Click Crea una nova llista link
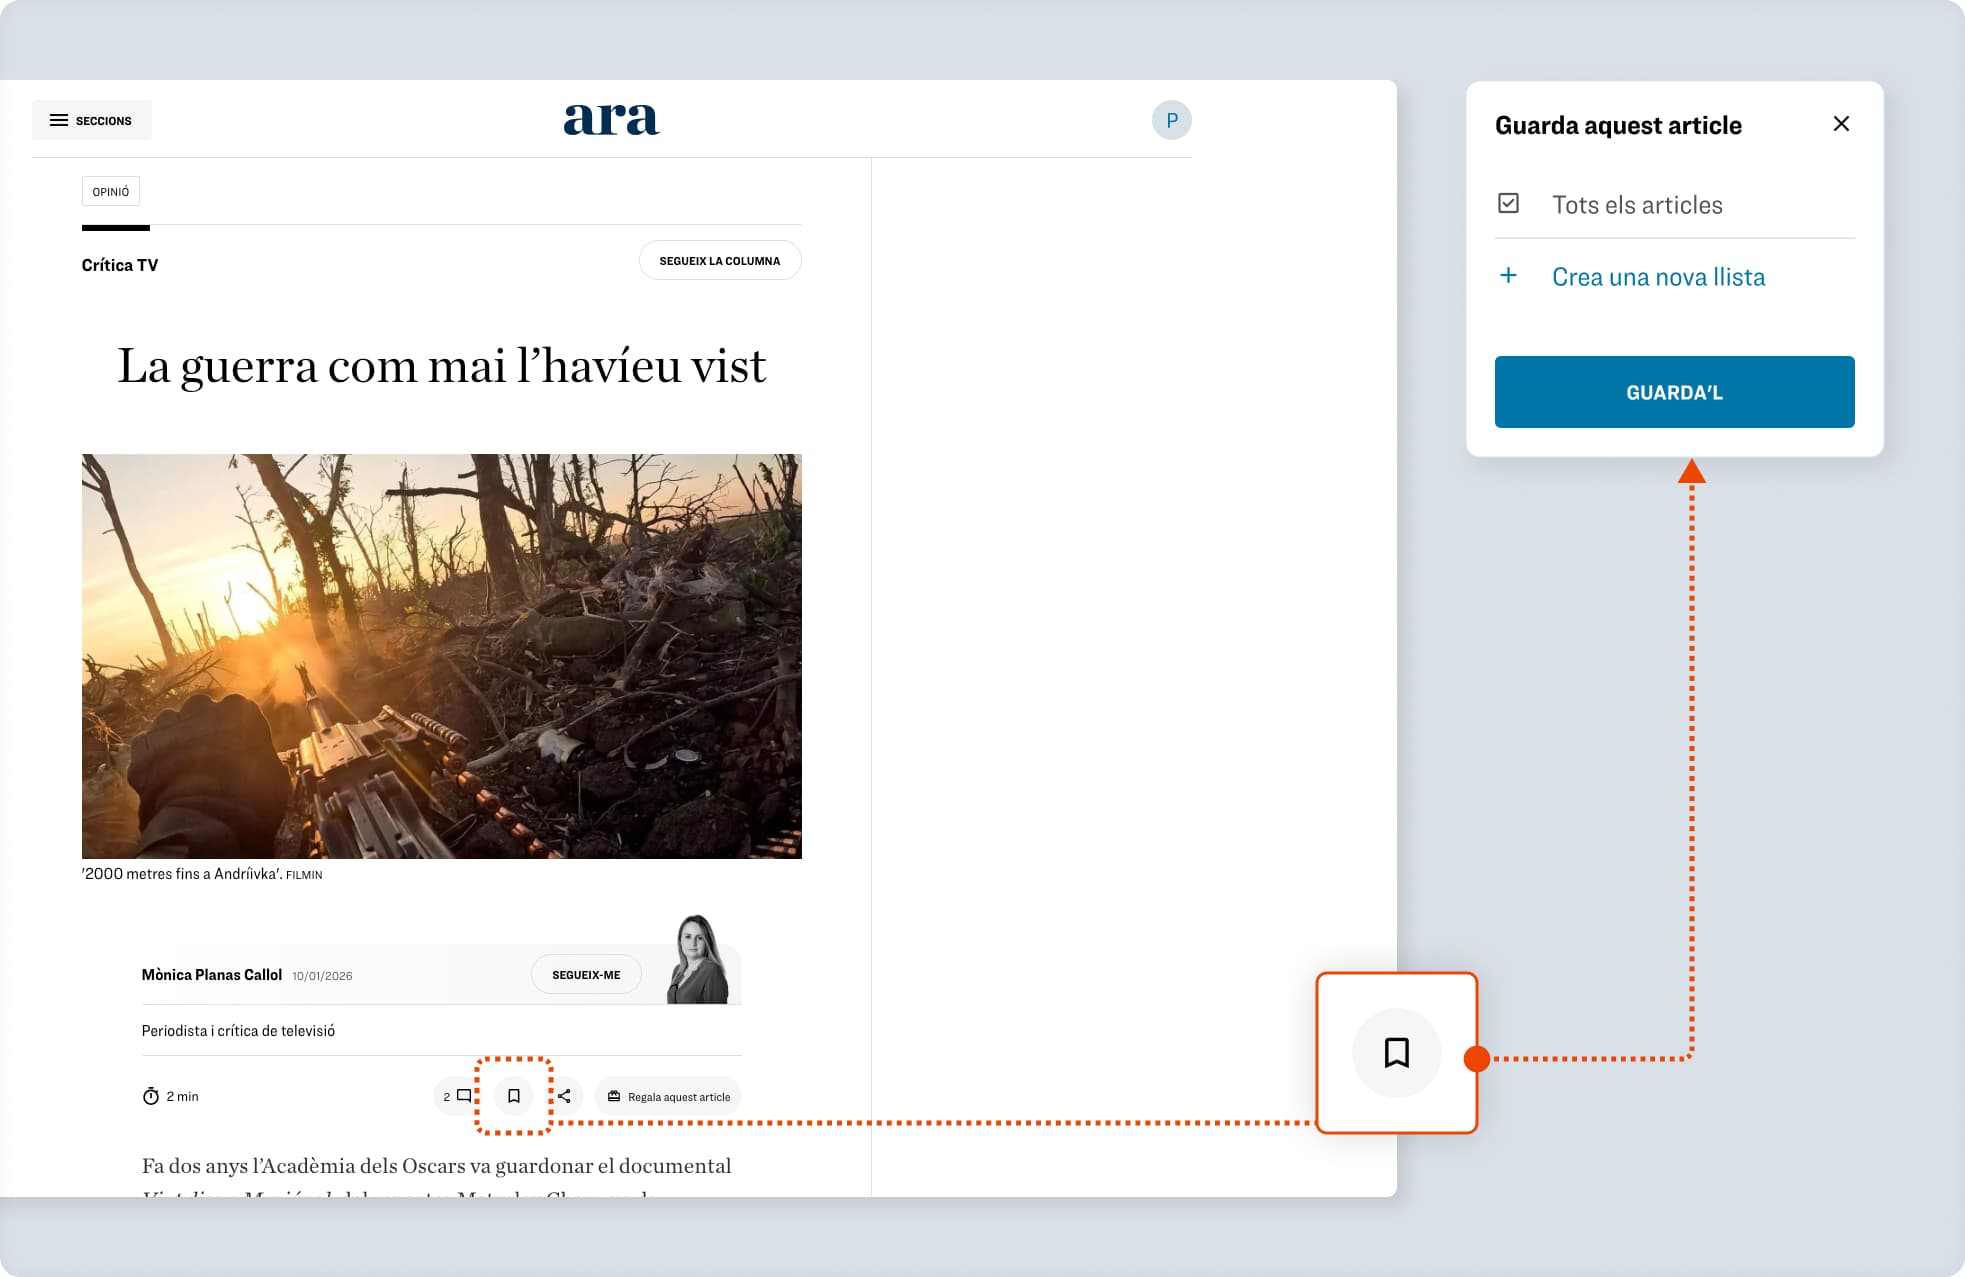The height and width of the screenshot is (1277, 1965). 1658,277
